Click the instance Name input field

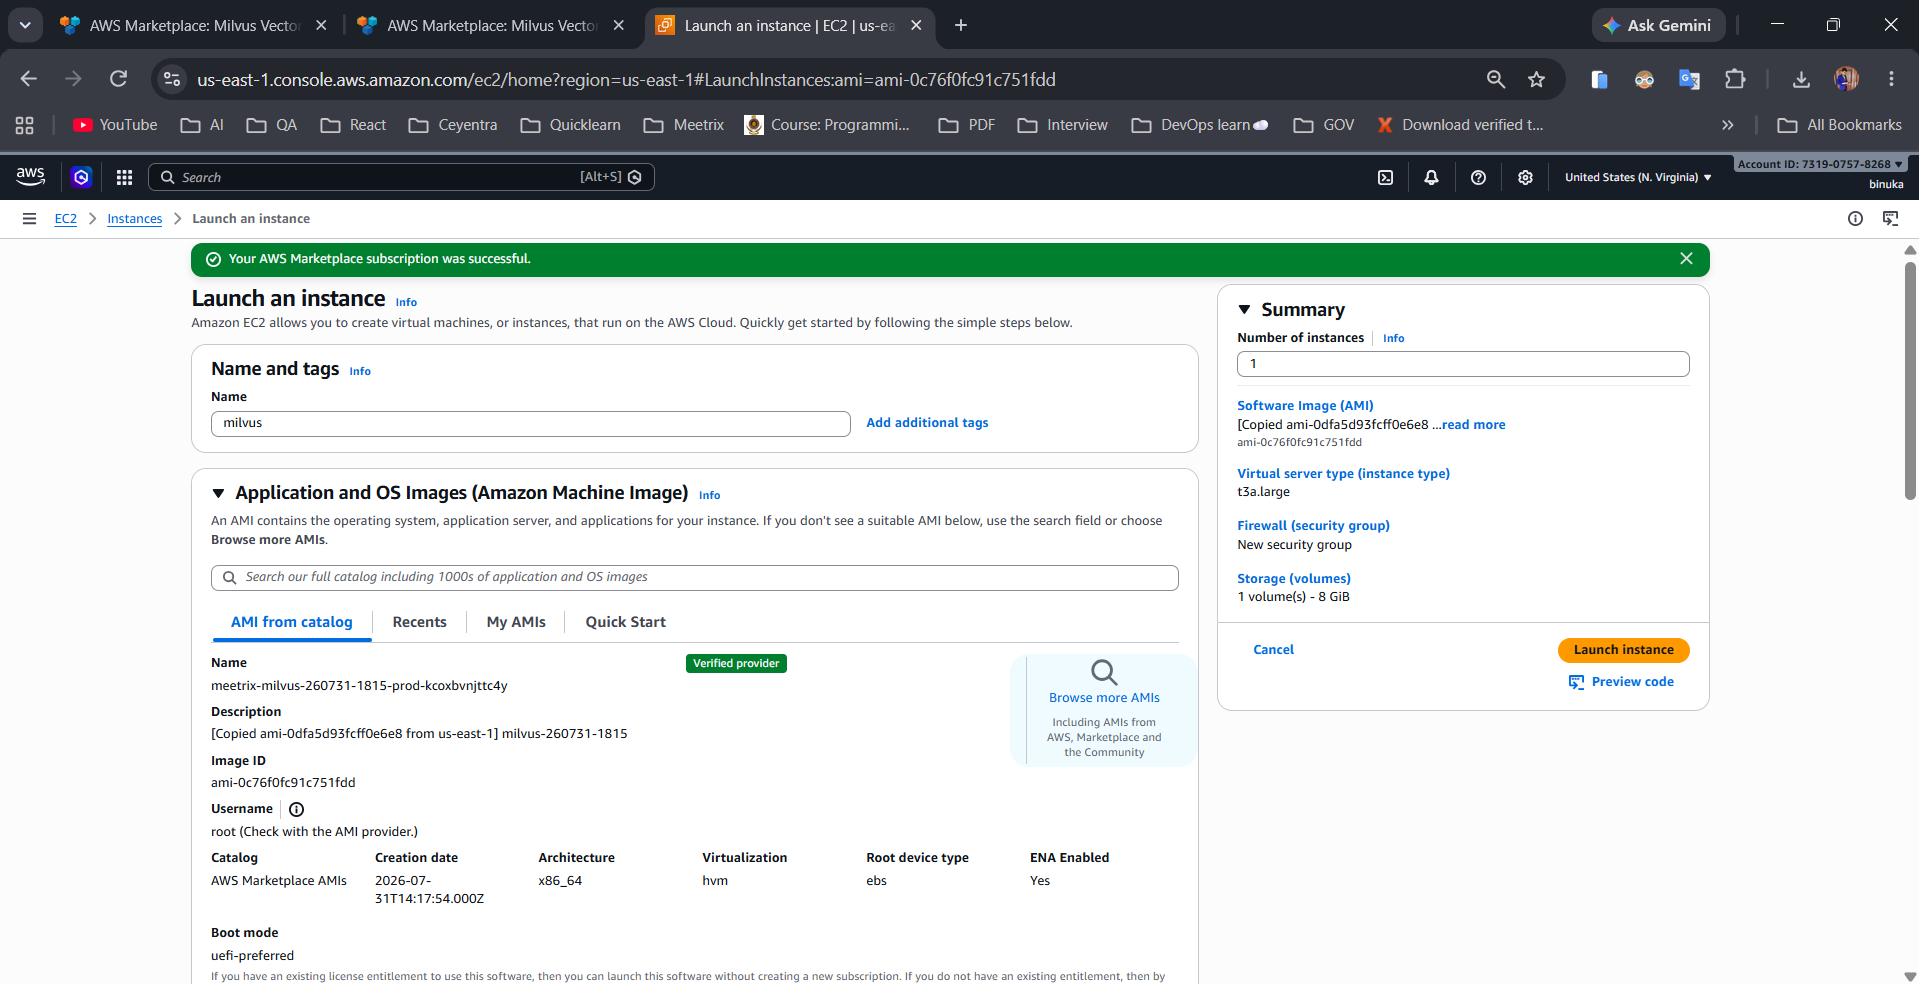click(x=531, y=423)
